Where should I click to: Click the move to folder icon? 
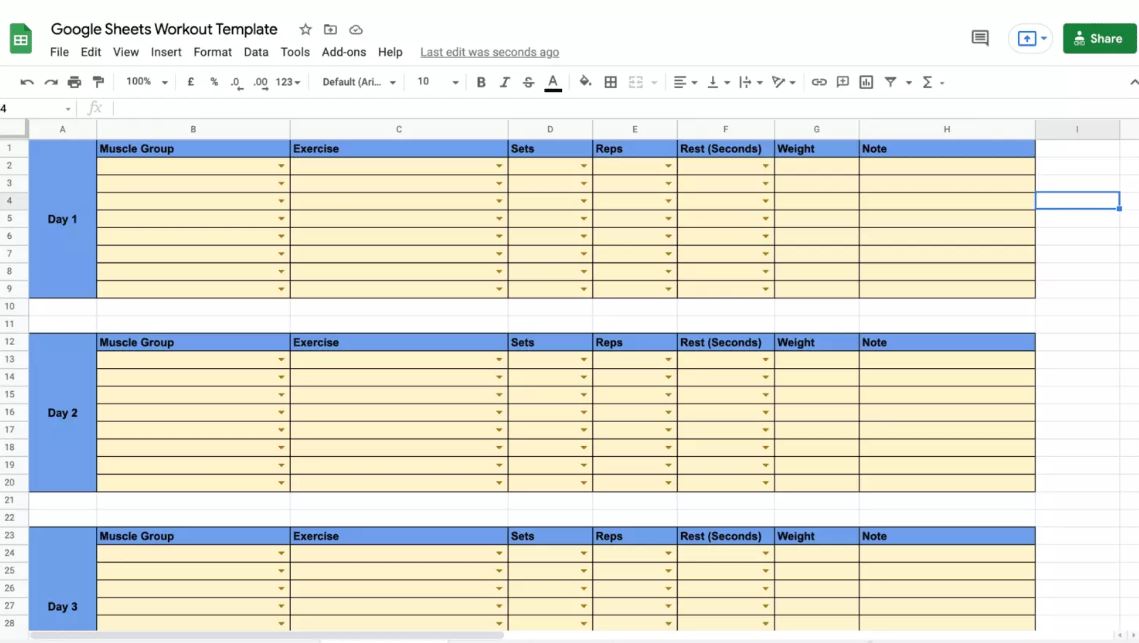tap(330, 30)
